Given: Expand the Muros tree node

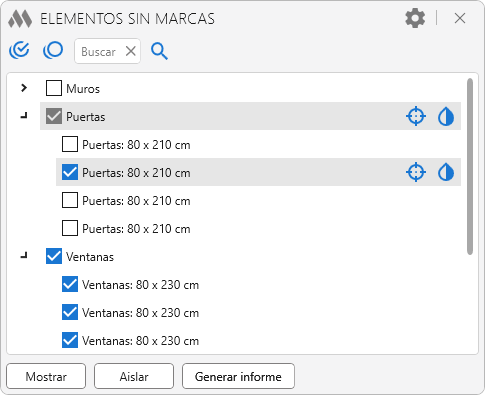Looking at the screenshot, I should coord(24,88).
